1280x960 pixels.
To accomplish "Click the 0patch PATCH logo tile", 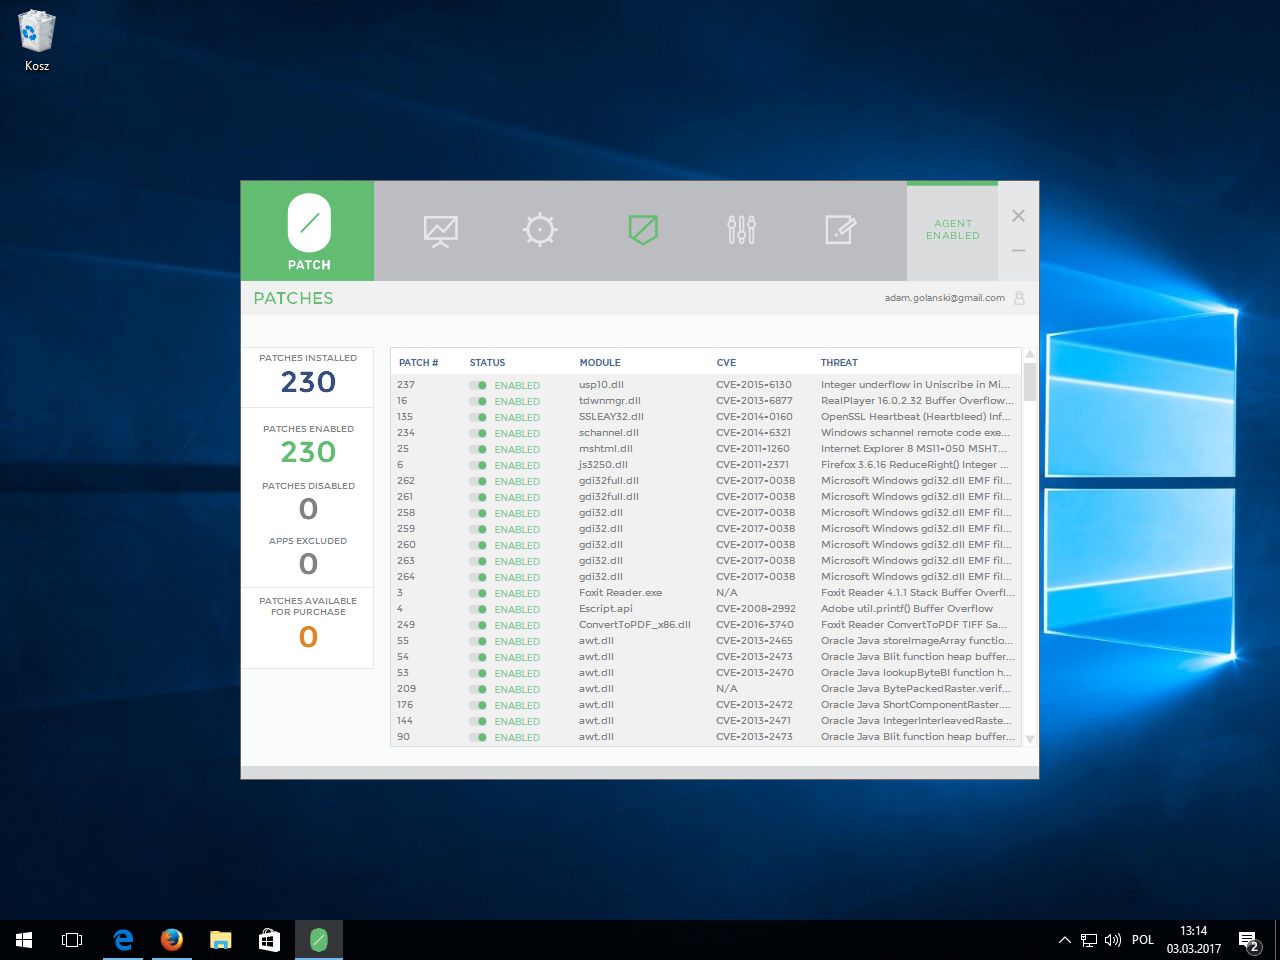I will tap(308, 231).
